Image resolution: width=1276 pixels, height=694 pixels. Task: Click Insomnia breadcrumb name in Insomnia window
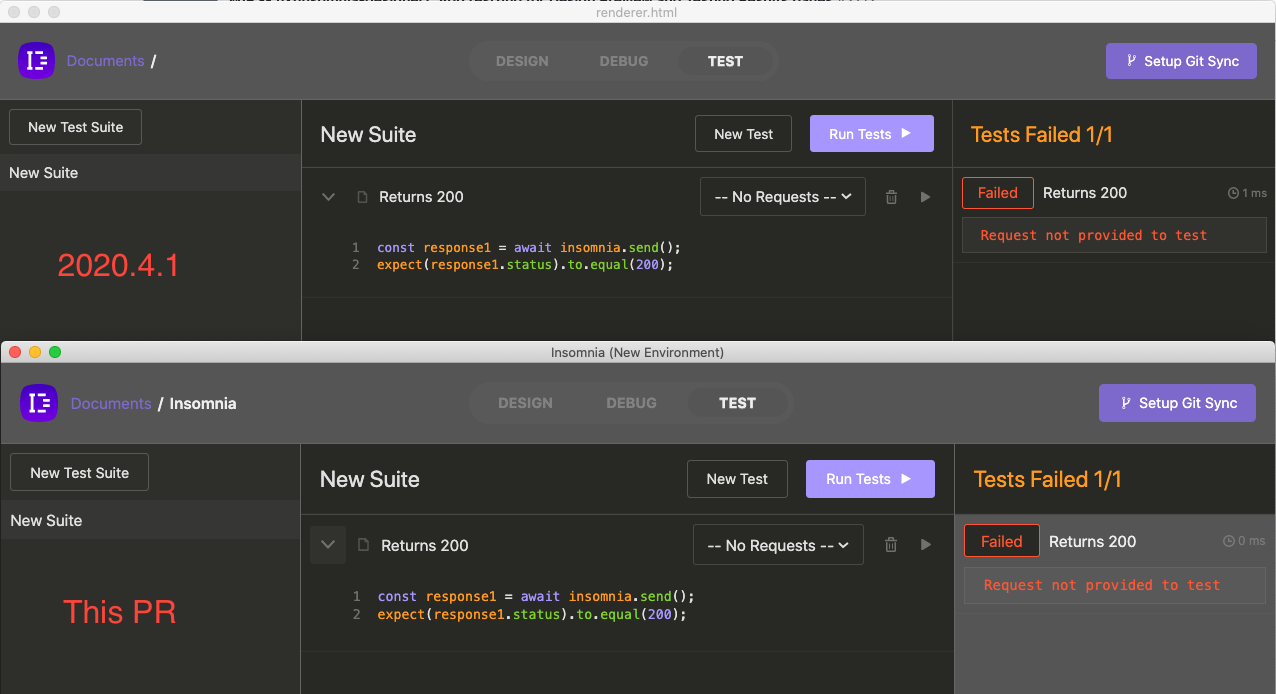(x=203, y=404)
